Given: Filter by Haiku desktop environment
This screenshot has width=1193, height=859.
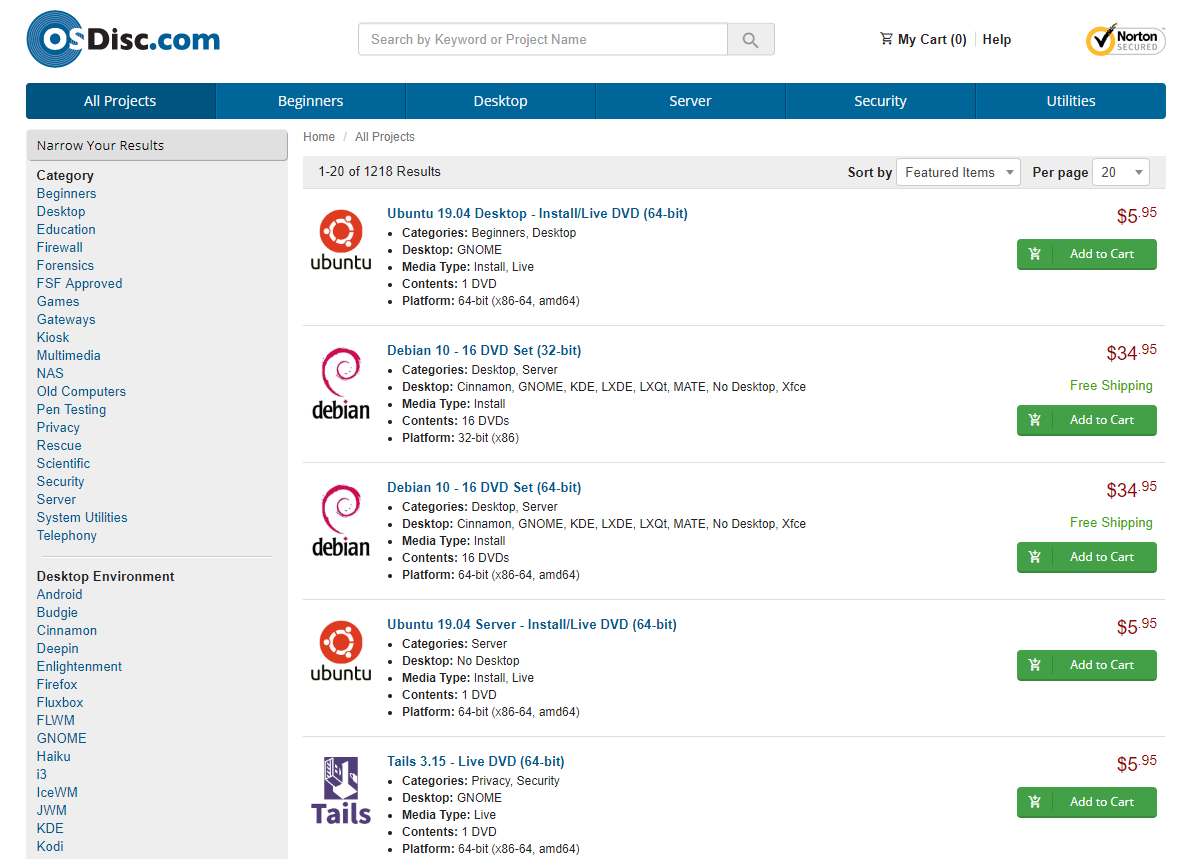Looking at the screenshot, I should click(53, 756).
